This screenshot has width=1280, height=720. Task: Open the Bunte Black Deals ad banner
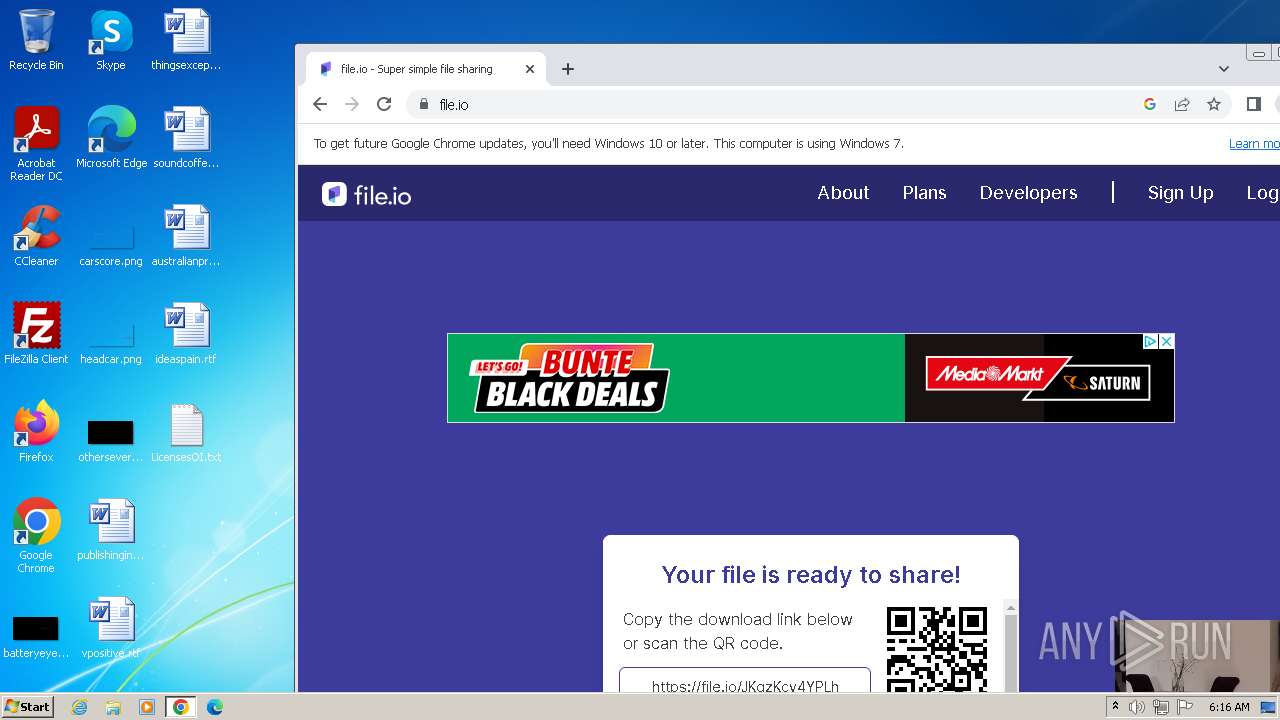[x=810, y=378]
